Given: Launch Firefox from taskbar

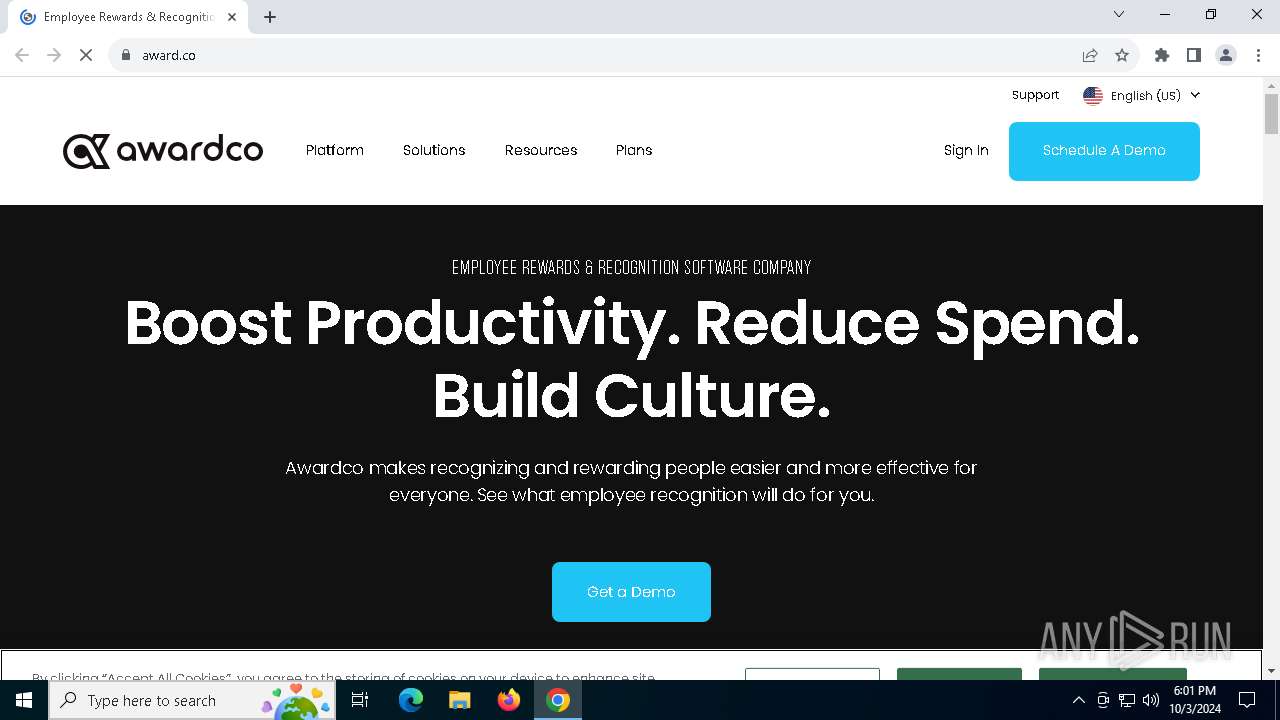Looking at the screenshot, I should point(509,700).
